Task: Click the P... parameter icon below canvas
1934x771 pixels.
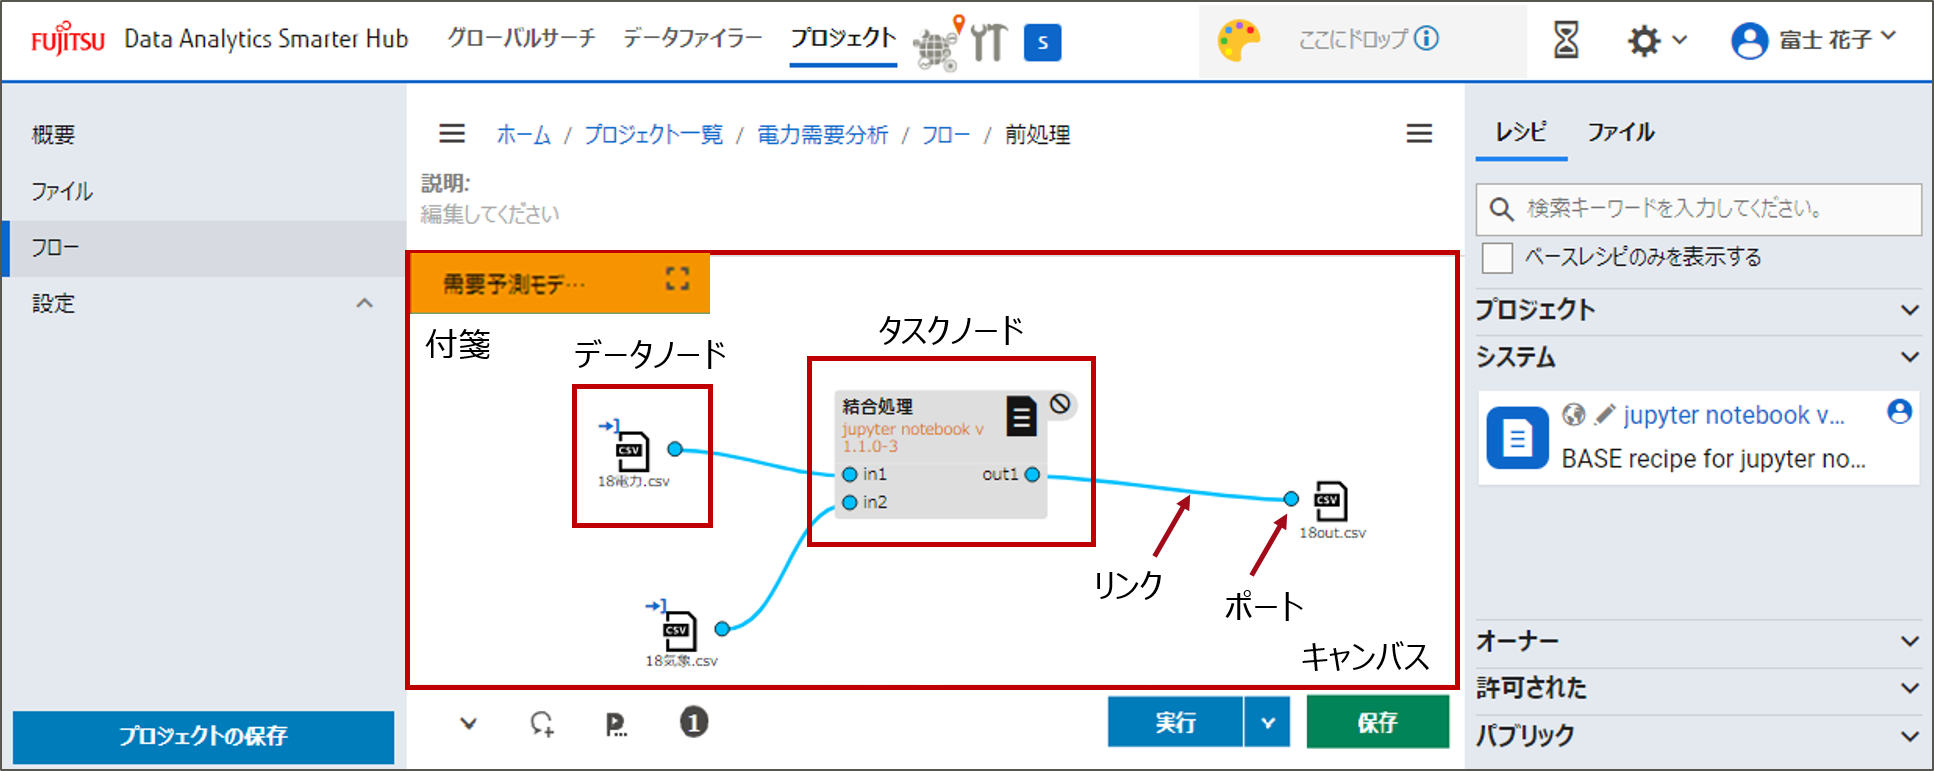Action: tap(616, 724)
